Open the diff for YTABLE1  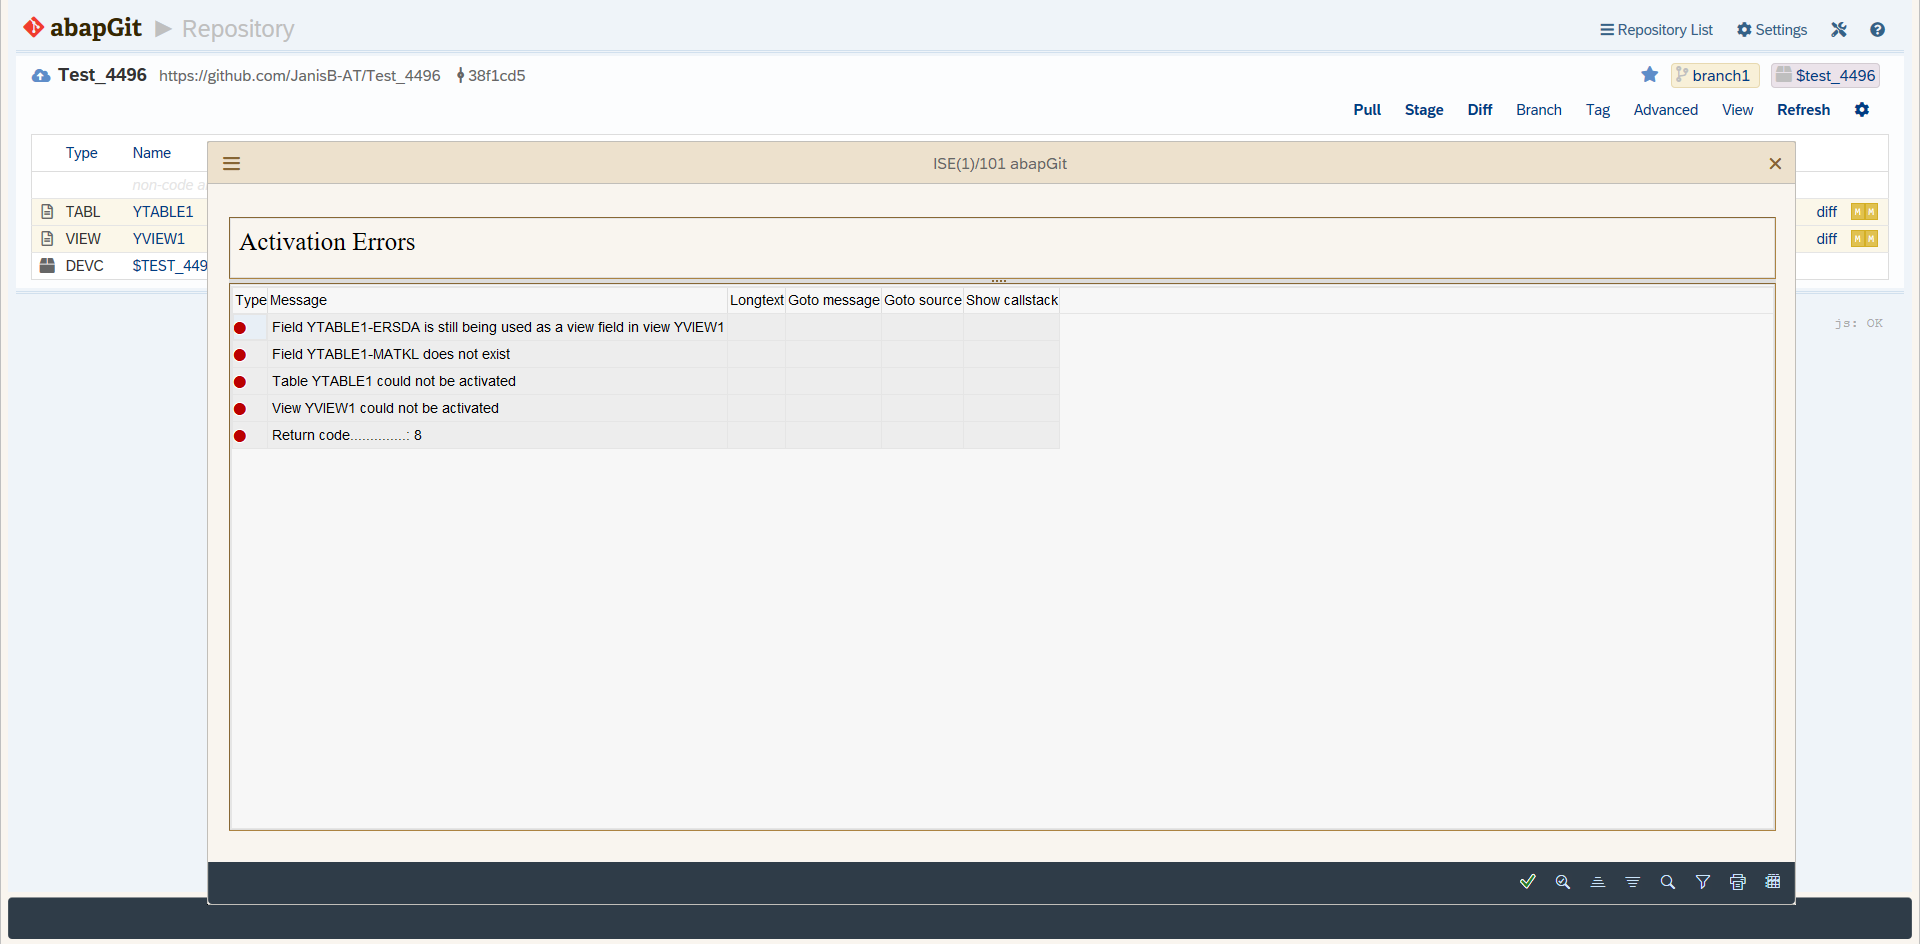1826,211
